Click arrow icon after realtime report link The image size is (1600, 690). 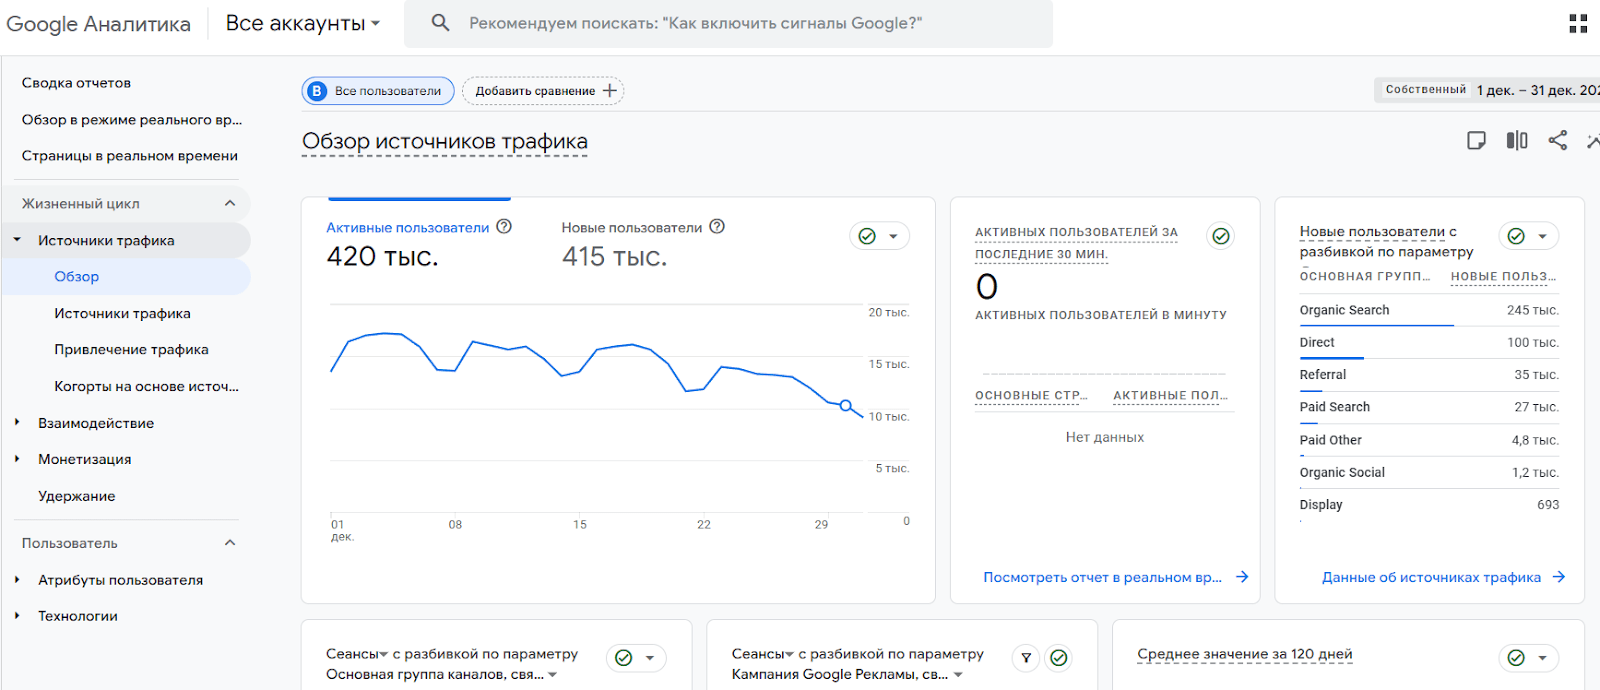pos(1242,577)
